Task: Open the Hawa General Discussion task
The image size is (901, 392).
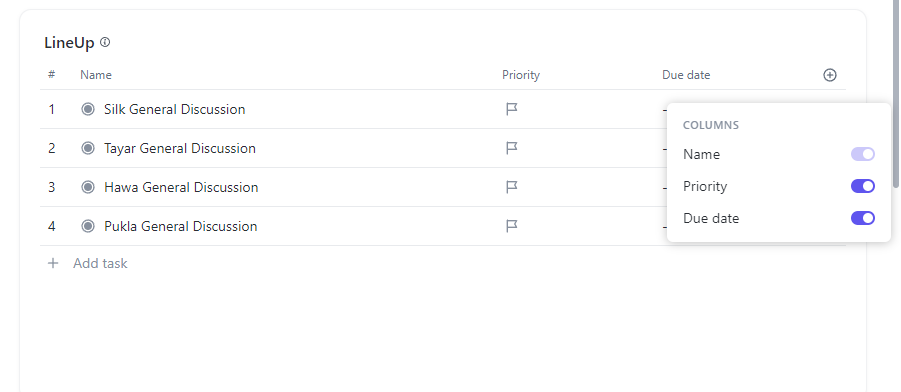Action: click(181, 187)
